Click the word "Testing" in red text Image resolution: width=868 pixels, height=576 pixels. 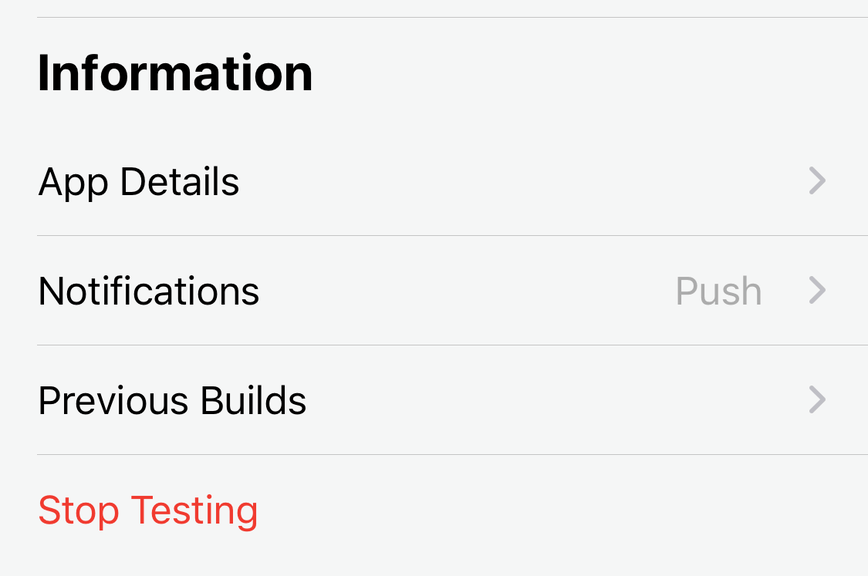point(195,510)
